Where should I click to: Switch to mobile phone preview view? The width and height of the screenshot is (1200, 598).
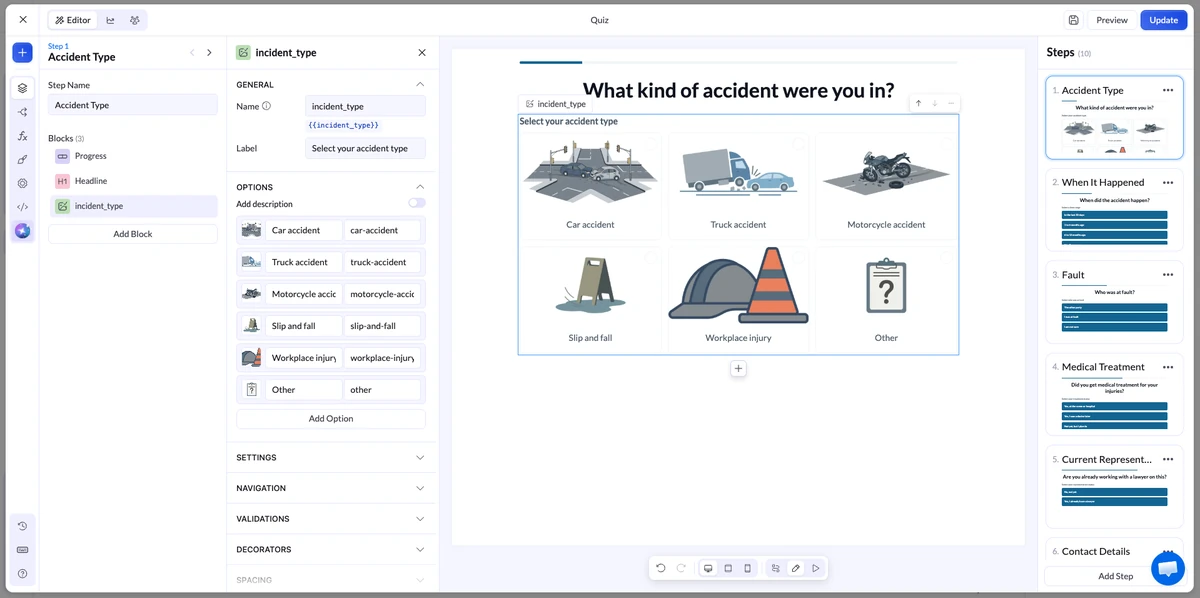point(747,568)
